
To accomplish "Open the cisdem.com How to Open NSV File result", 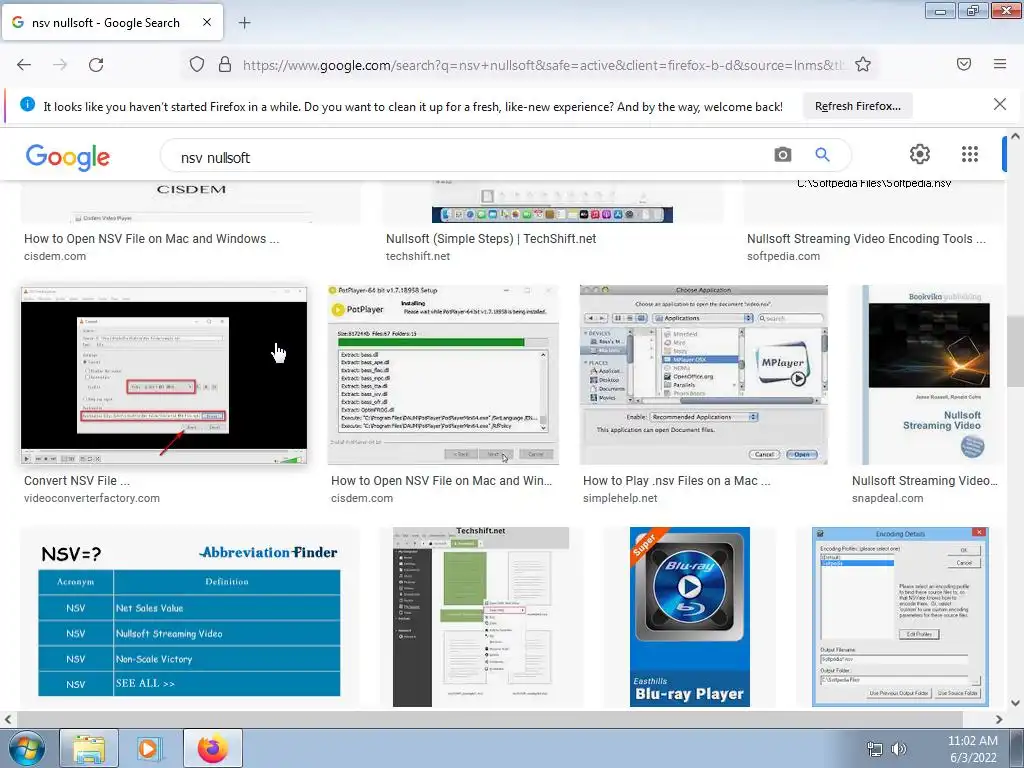I will 152,239.
